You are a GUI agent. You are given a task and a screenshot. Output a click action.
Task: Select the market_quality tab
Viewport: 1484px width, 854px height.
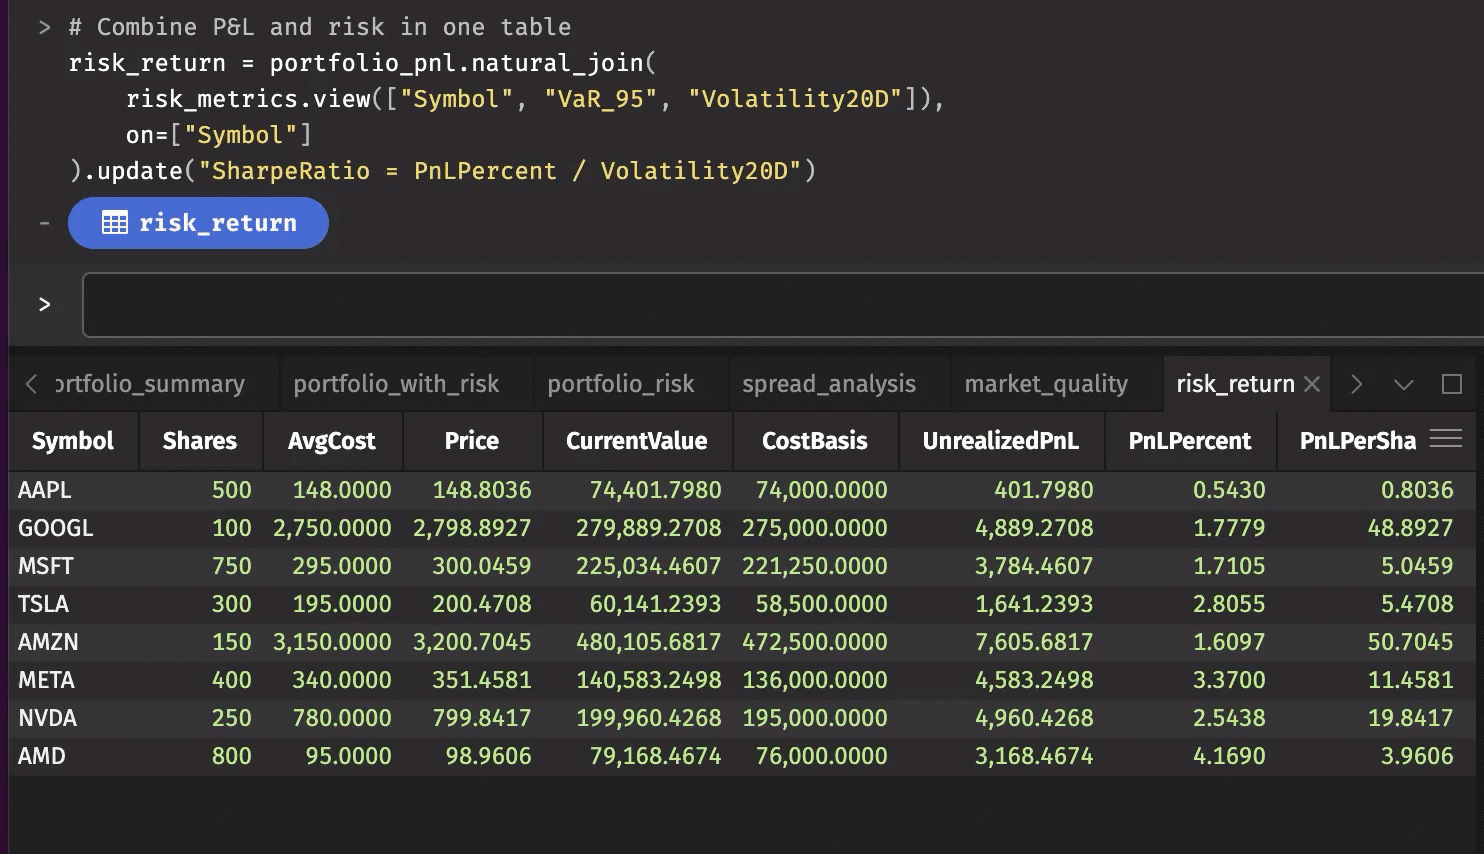tap(1046, 384)
